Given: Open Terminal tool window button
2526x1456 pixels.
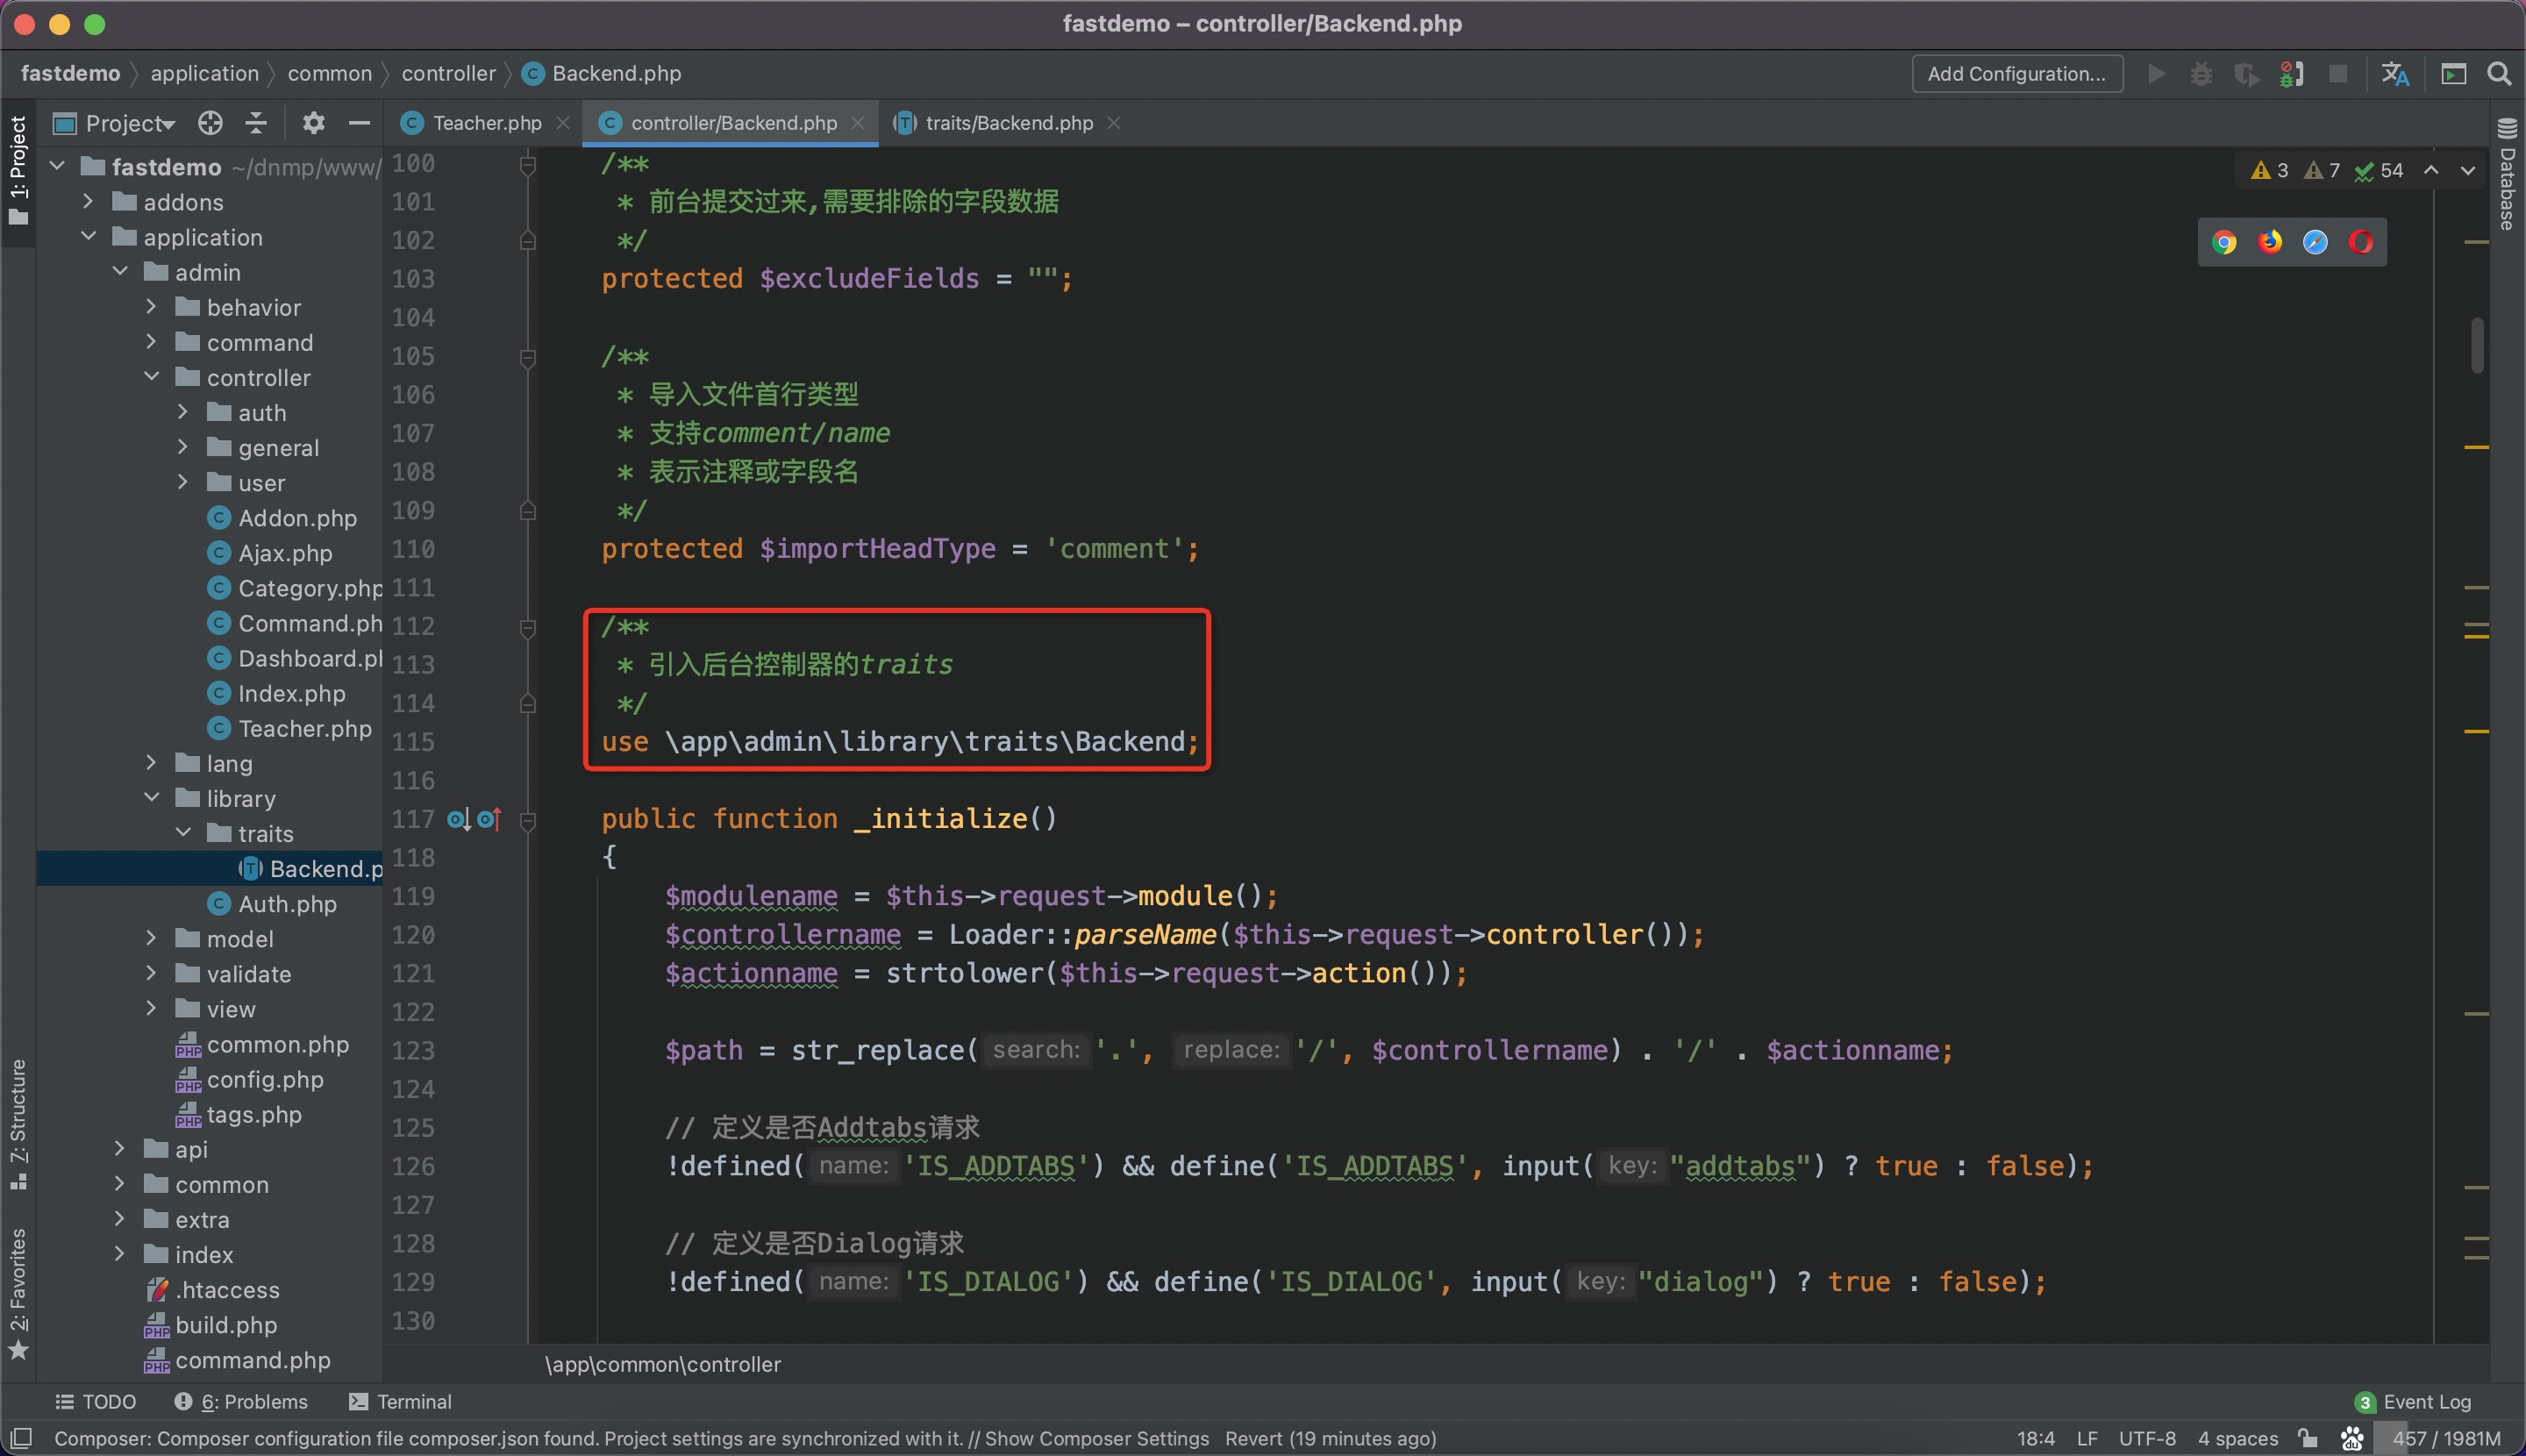Looking at the screenshot, I should (400, 1401).
